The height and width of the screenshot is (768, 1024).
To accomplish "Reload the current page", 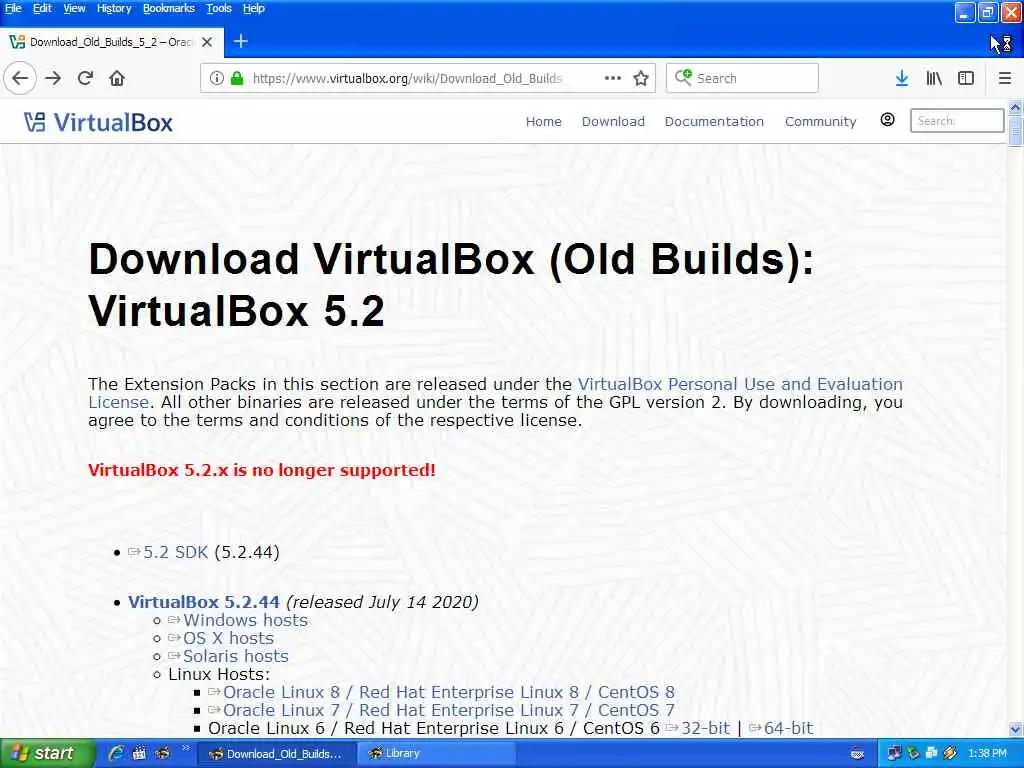I will [x=85, y=78].
